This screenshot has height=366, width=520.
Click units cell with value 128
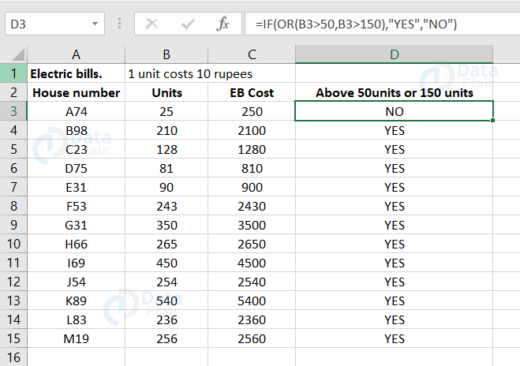coord(166,149)
